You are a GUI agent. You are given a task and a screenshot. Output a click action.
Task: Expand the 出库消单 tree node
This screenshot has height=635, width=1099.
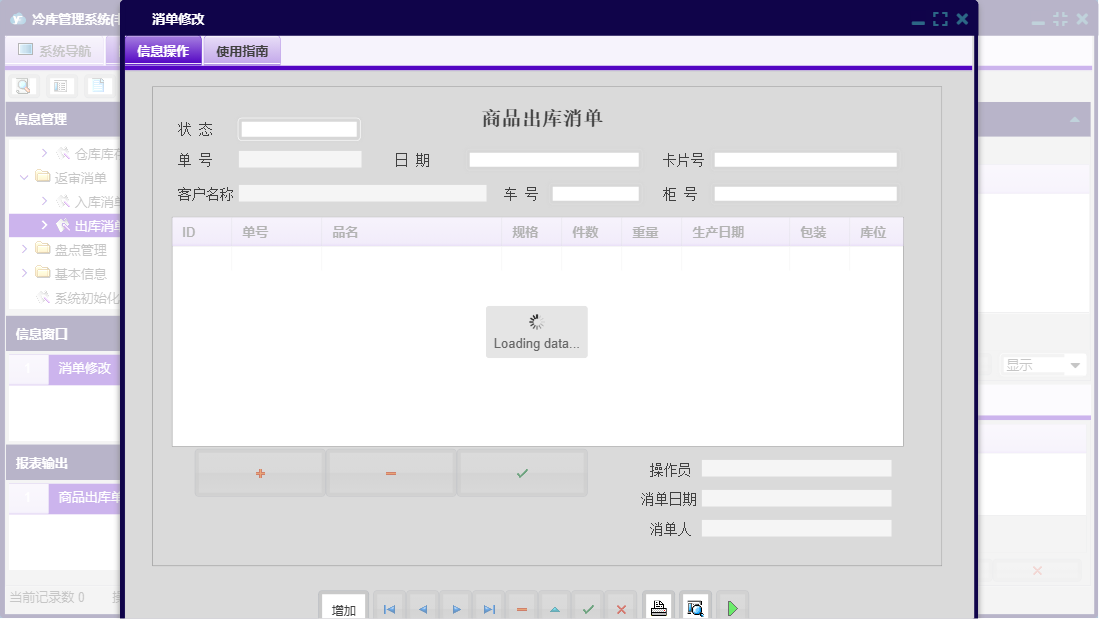pos(44,225)
